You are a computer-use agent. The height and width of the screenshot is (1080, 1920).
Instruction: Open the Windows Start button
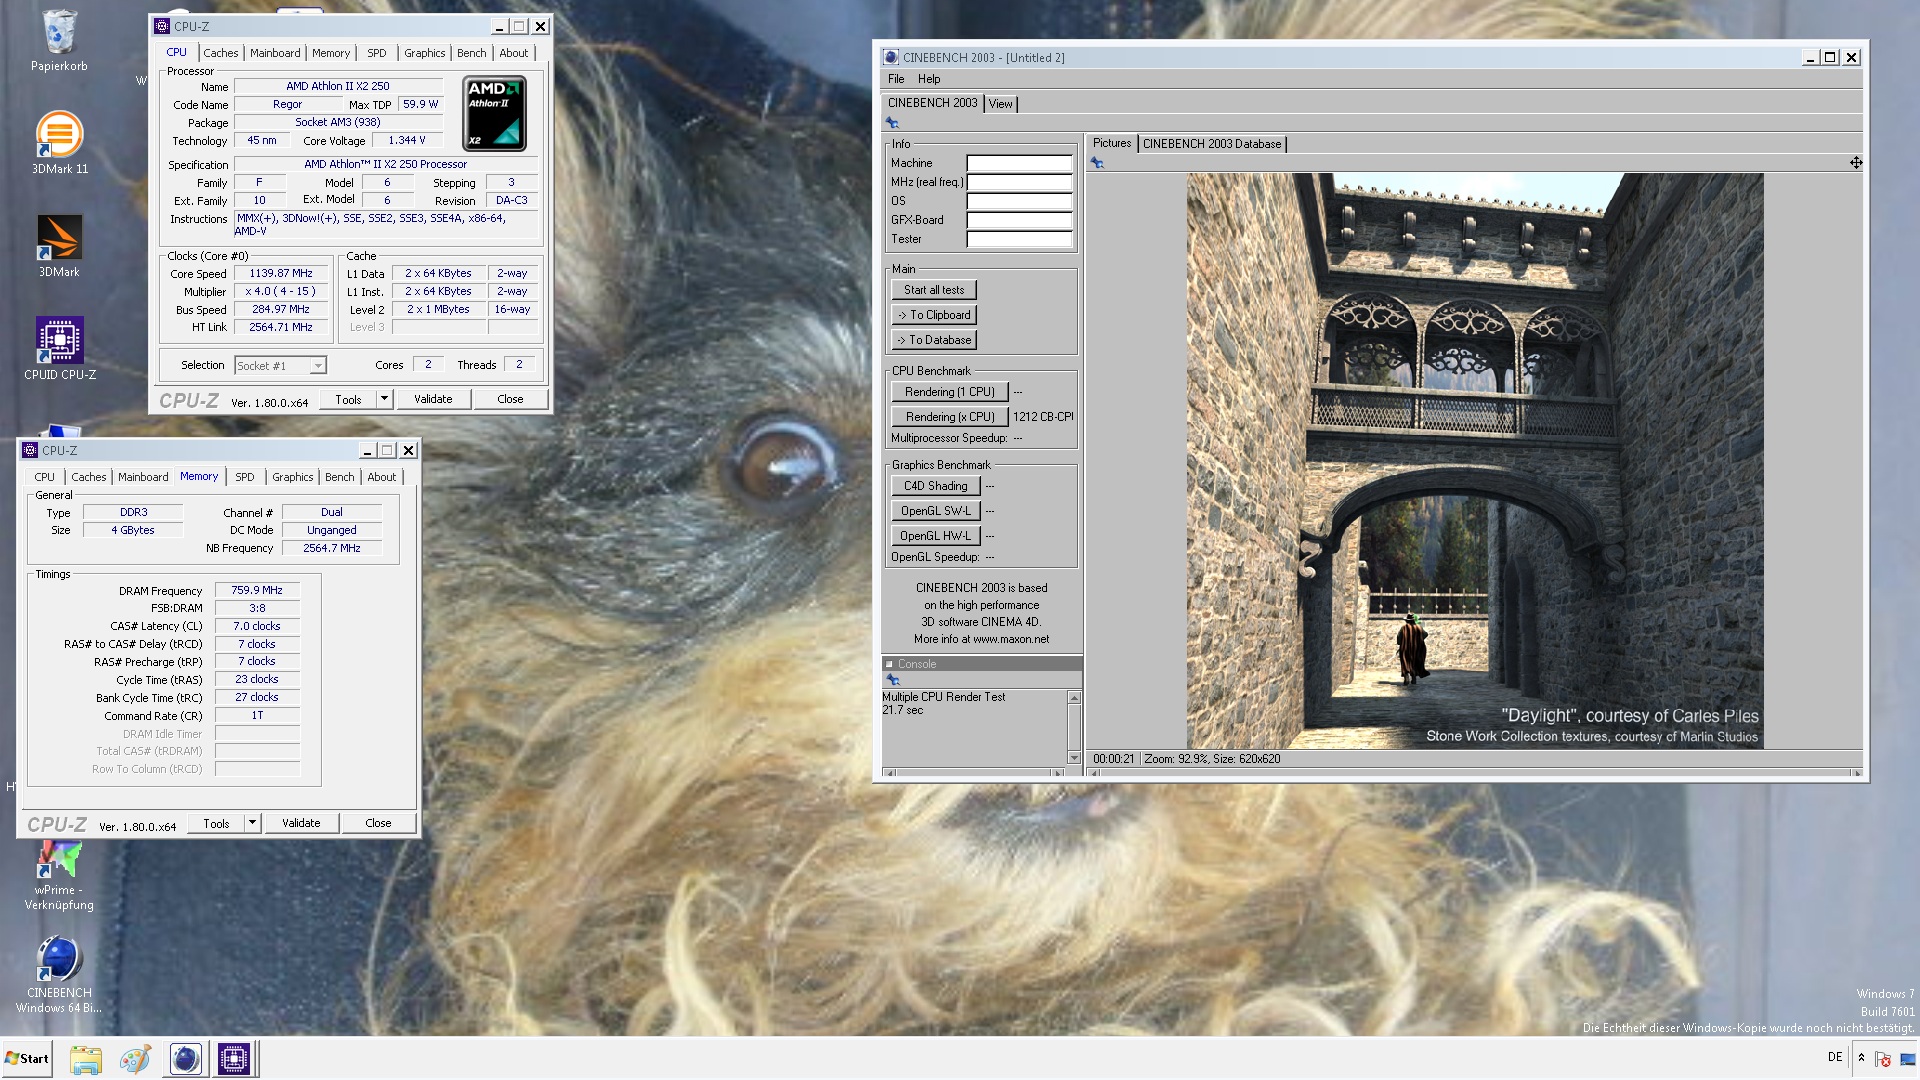(x=28, y=1059)
